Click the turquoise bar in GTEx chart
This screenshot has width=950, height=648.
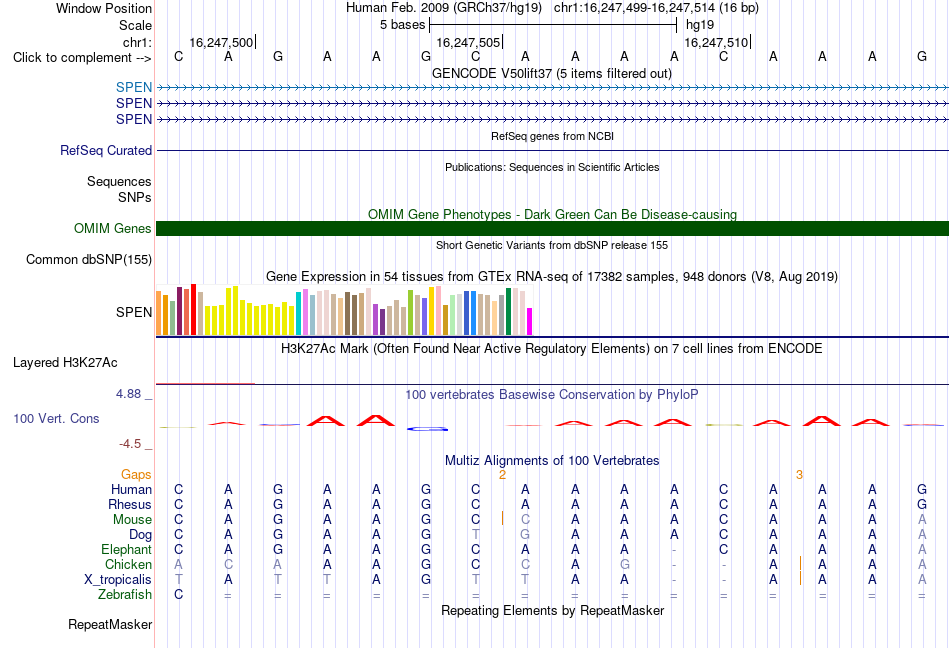(x=298, y=314)
